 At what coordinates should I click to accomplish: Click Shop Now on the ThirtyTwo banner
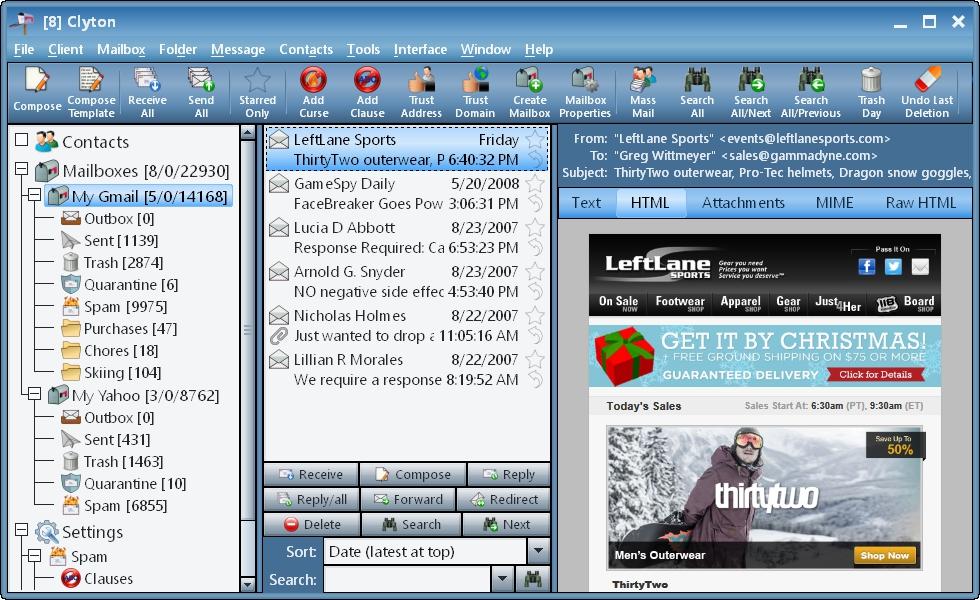(884, 555)
